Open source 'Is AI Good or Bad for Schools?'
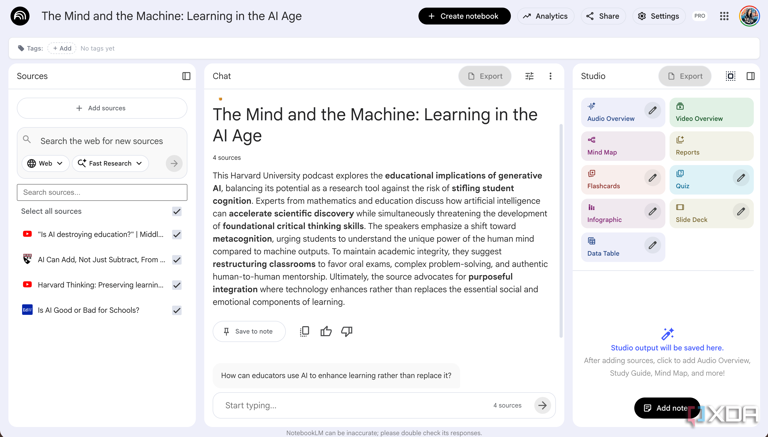The height and width of the screenshot is (437, 768). [88, 310]
